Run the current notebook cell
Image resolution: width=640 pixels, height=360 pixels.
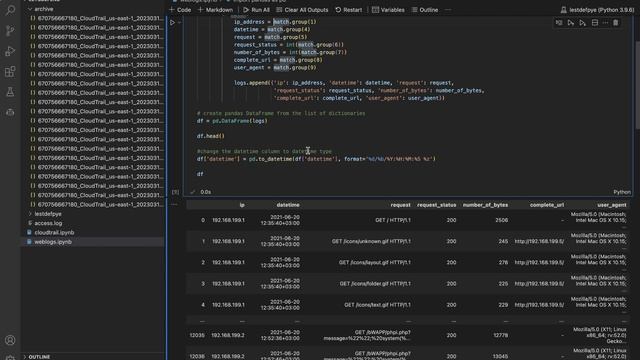(172, 22)
